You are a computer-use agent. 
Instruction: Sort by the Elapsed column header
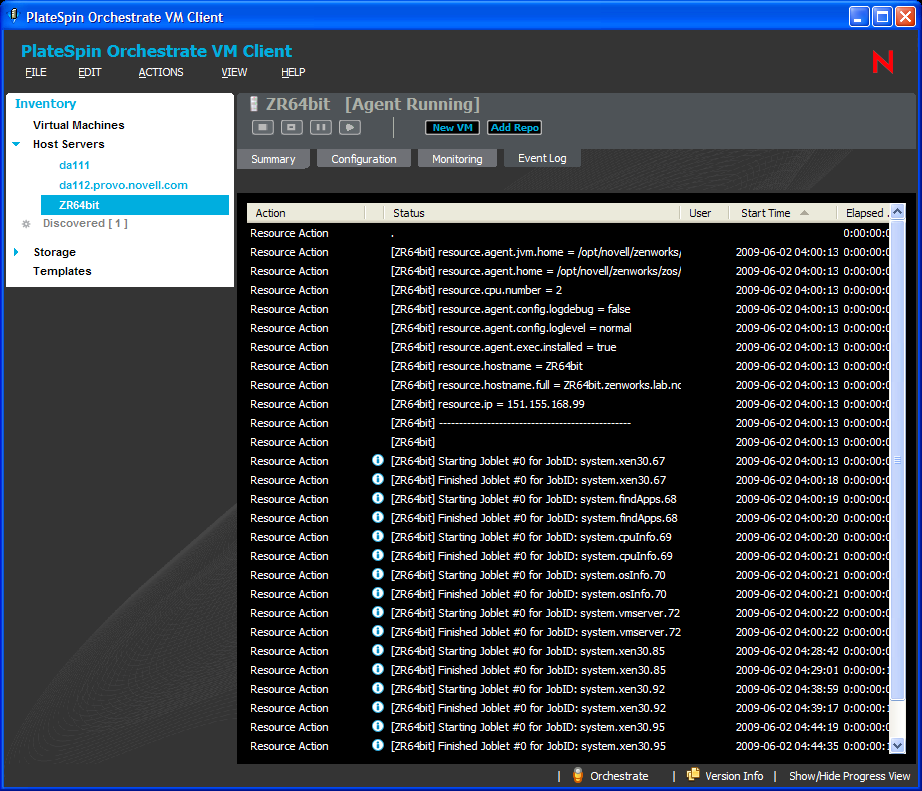point(863,213)
